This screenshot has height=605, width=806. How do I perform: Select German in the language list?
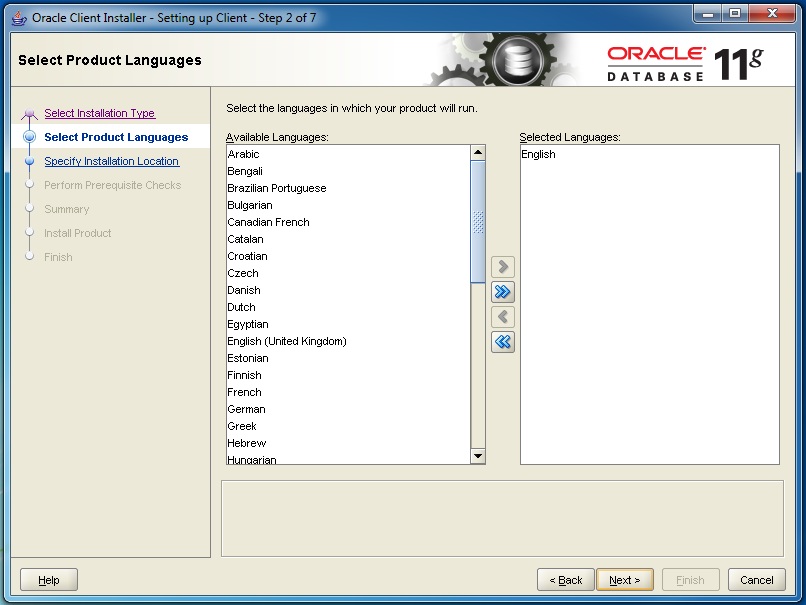point(348,409)
